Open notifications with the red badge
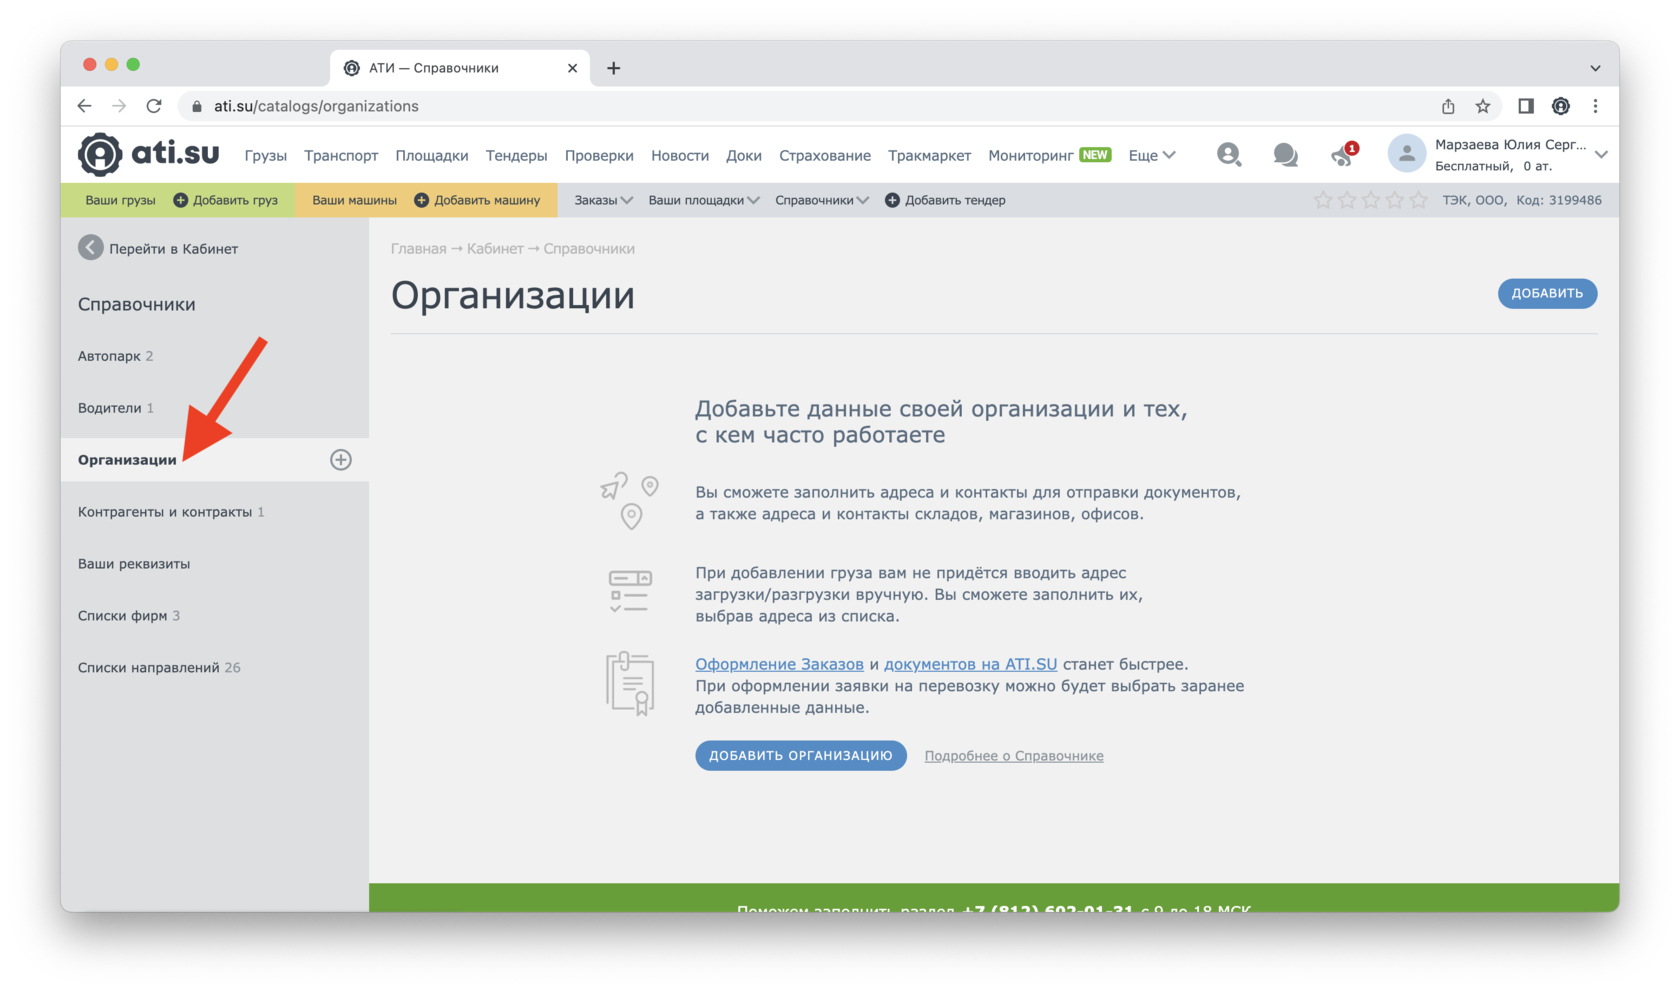1680x992 pixels. (x=1343, y=154)
